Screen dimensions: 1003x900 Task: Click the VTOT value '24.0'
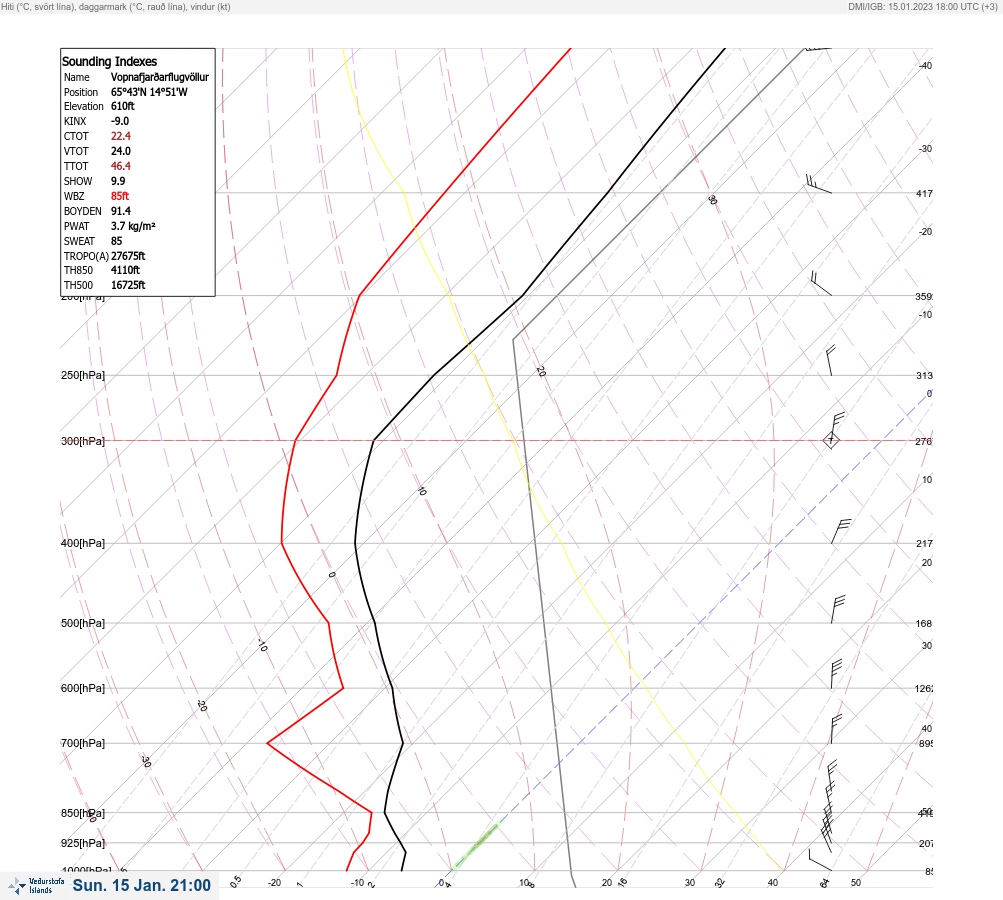coord(121,151)
